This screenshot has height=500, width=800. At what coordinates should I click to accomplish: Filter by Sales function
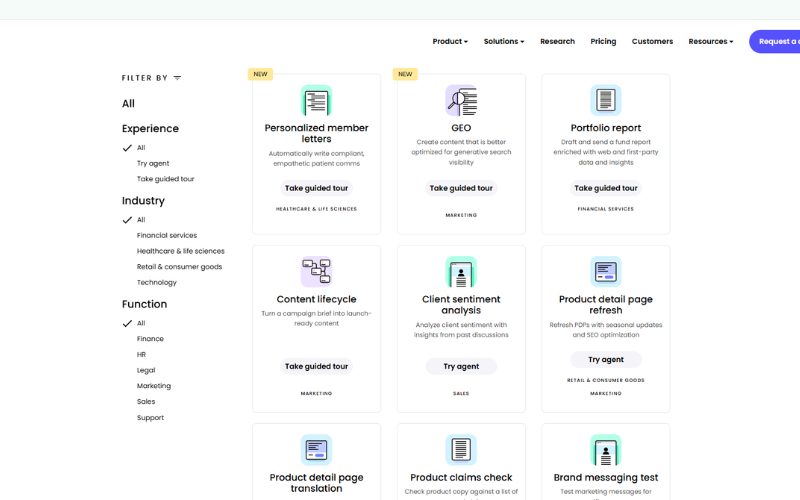pyautogui.click(x=146, y=402)
